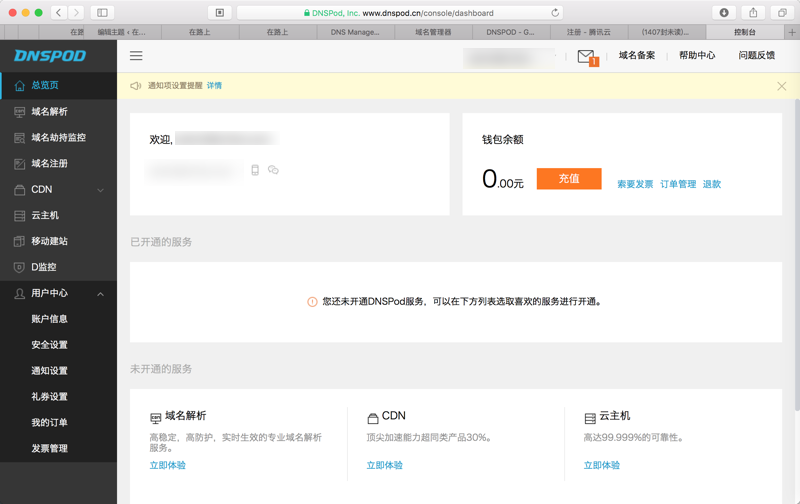Click 帮助中心 in top bar
The width and height of the screenshot is (800, 504).
pyautogui.click(x=697, y=55)
